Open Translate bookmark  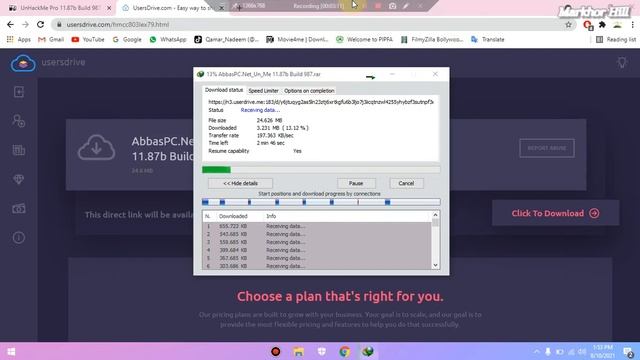coord(488,40)
